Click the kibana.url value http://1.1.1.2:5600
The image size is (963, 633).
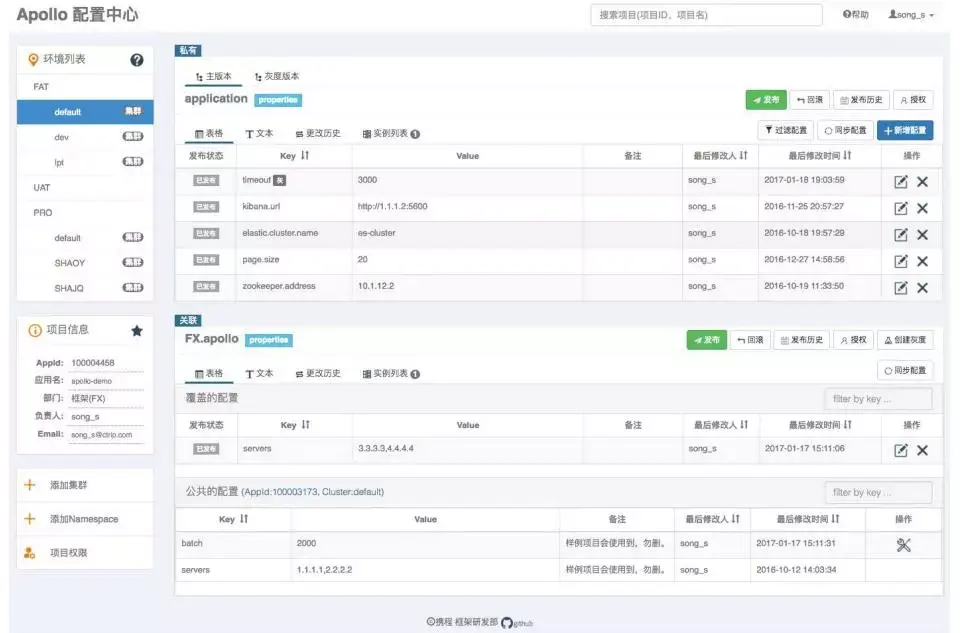coord(392,206)
